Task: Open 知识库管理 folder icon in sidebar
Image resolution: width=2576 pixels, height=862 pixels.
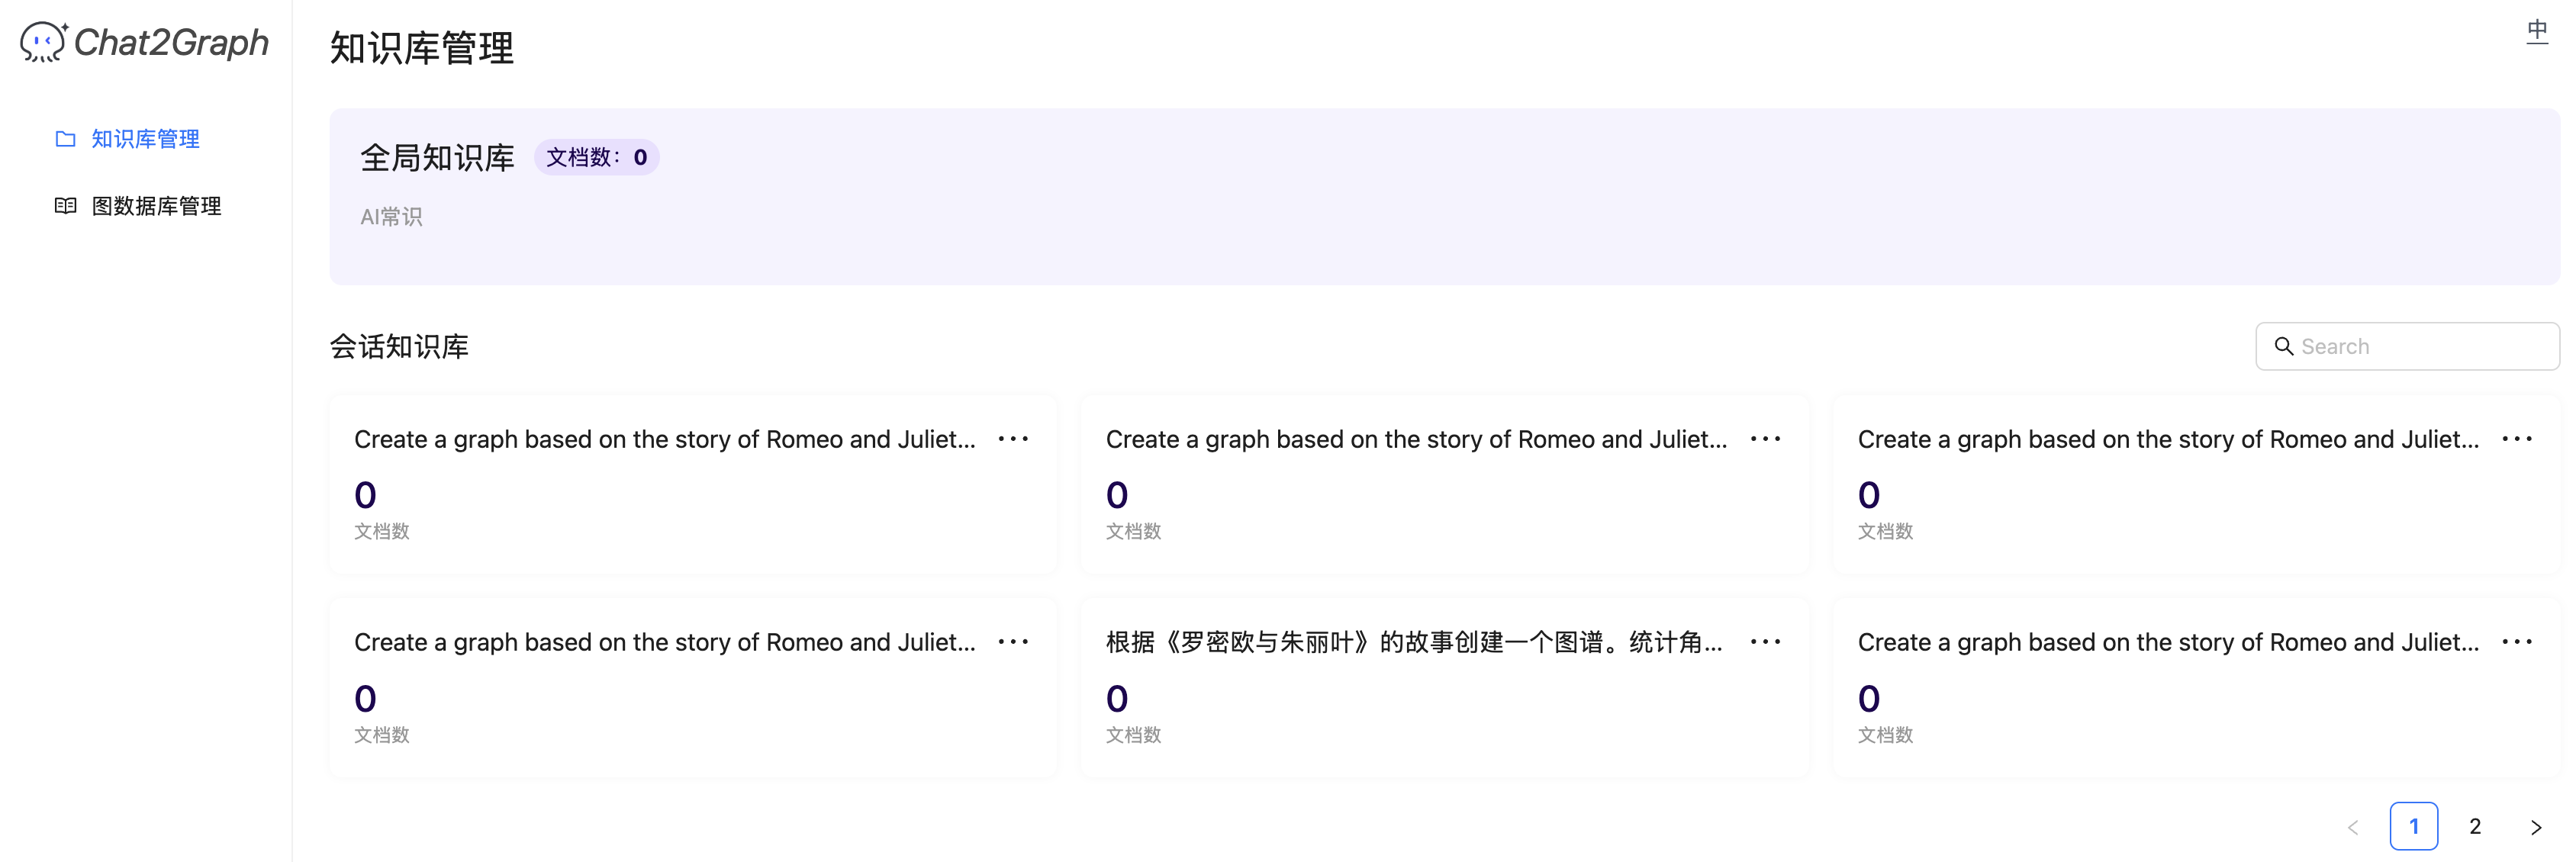Action: click(65, 139)
